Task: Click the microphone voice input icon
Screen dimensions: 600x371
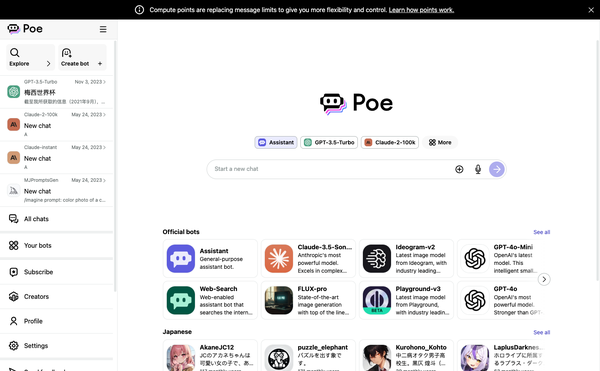Action: tap(478, 169)
